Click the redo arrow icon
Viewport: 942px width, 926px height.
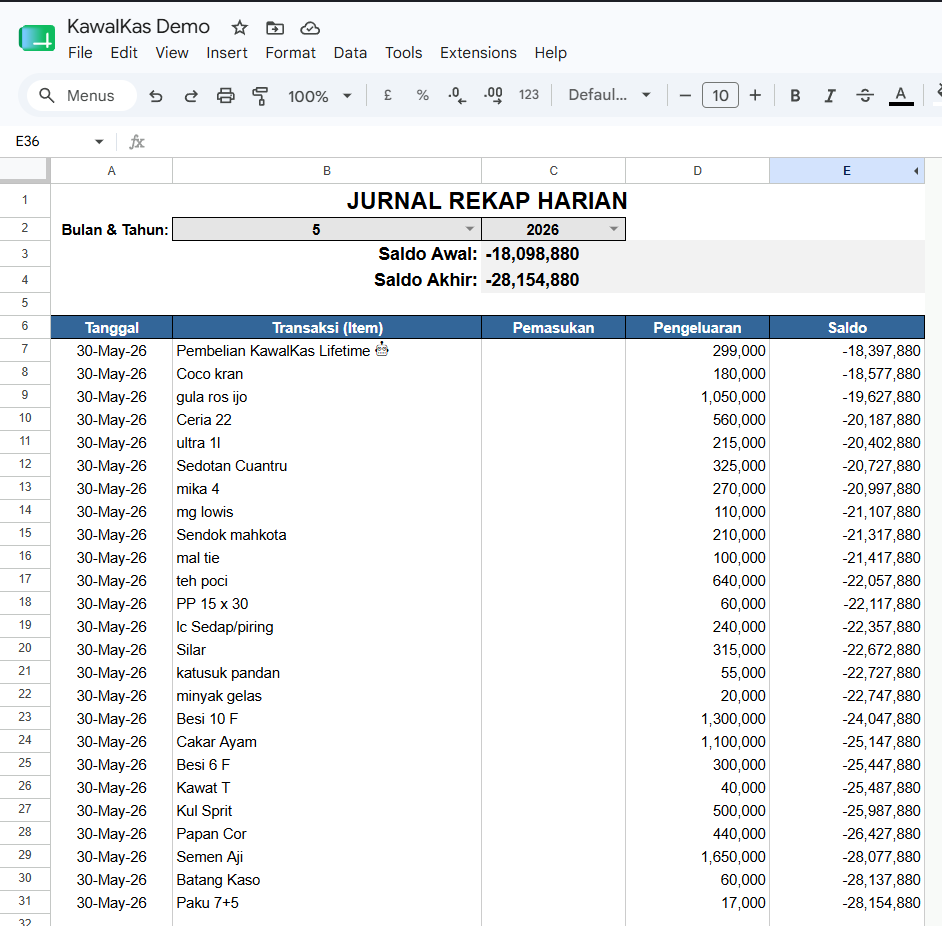click(190, 96)
